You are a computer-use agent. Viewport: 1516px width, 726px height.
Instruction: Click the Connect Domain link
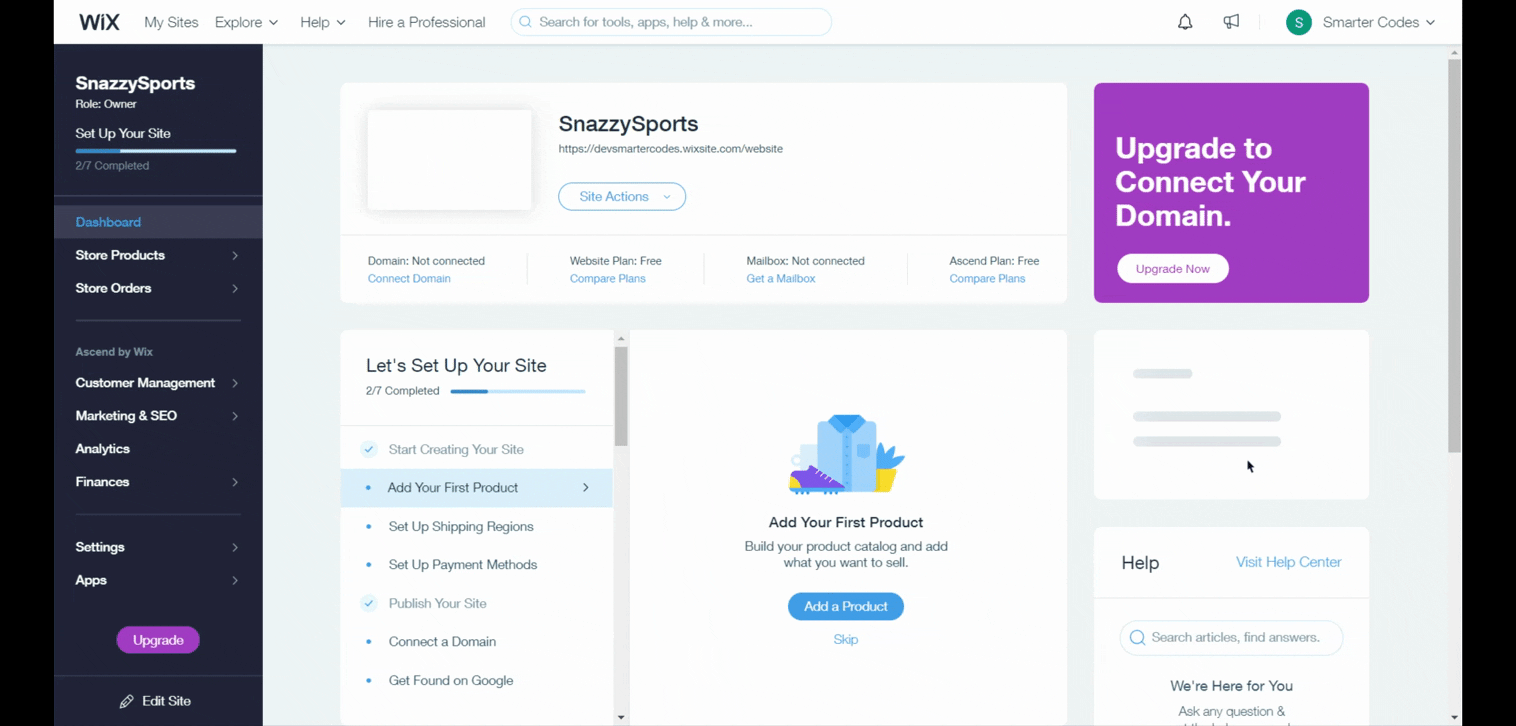[409, 279]
